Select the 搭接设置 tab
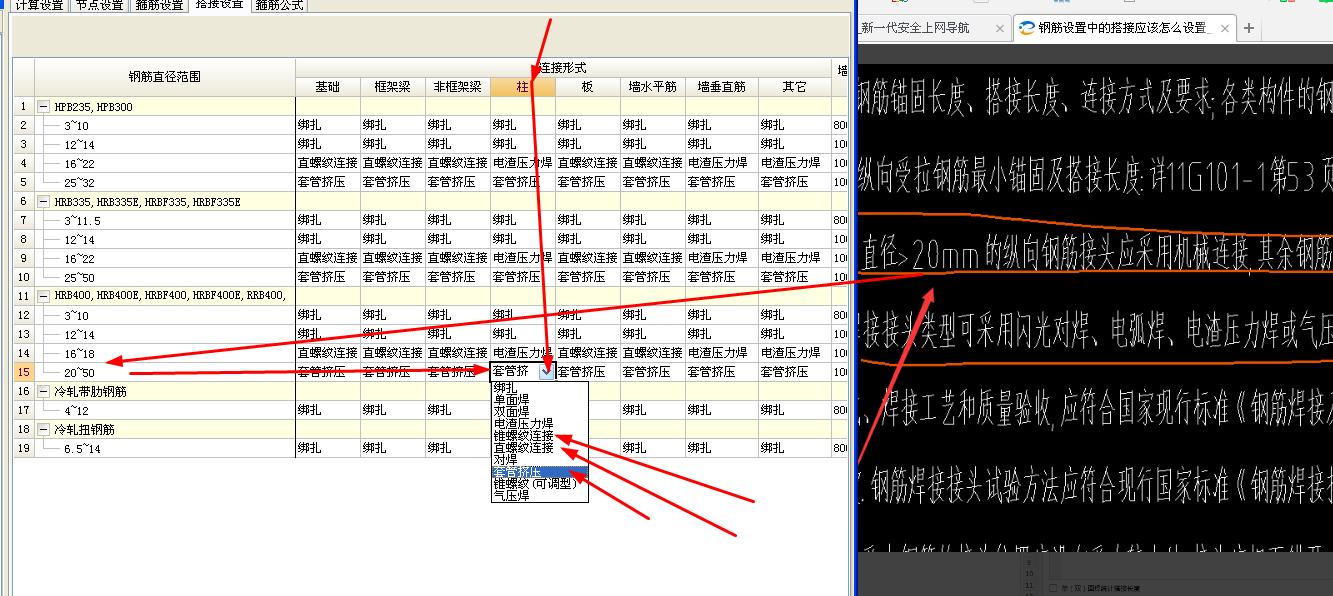Screen dimensions: 1333x596 point(219,5)
